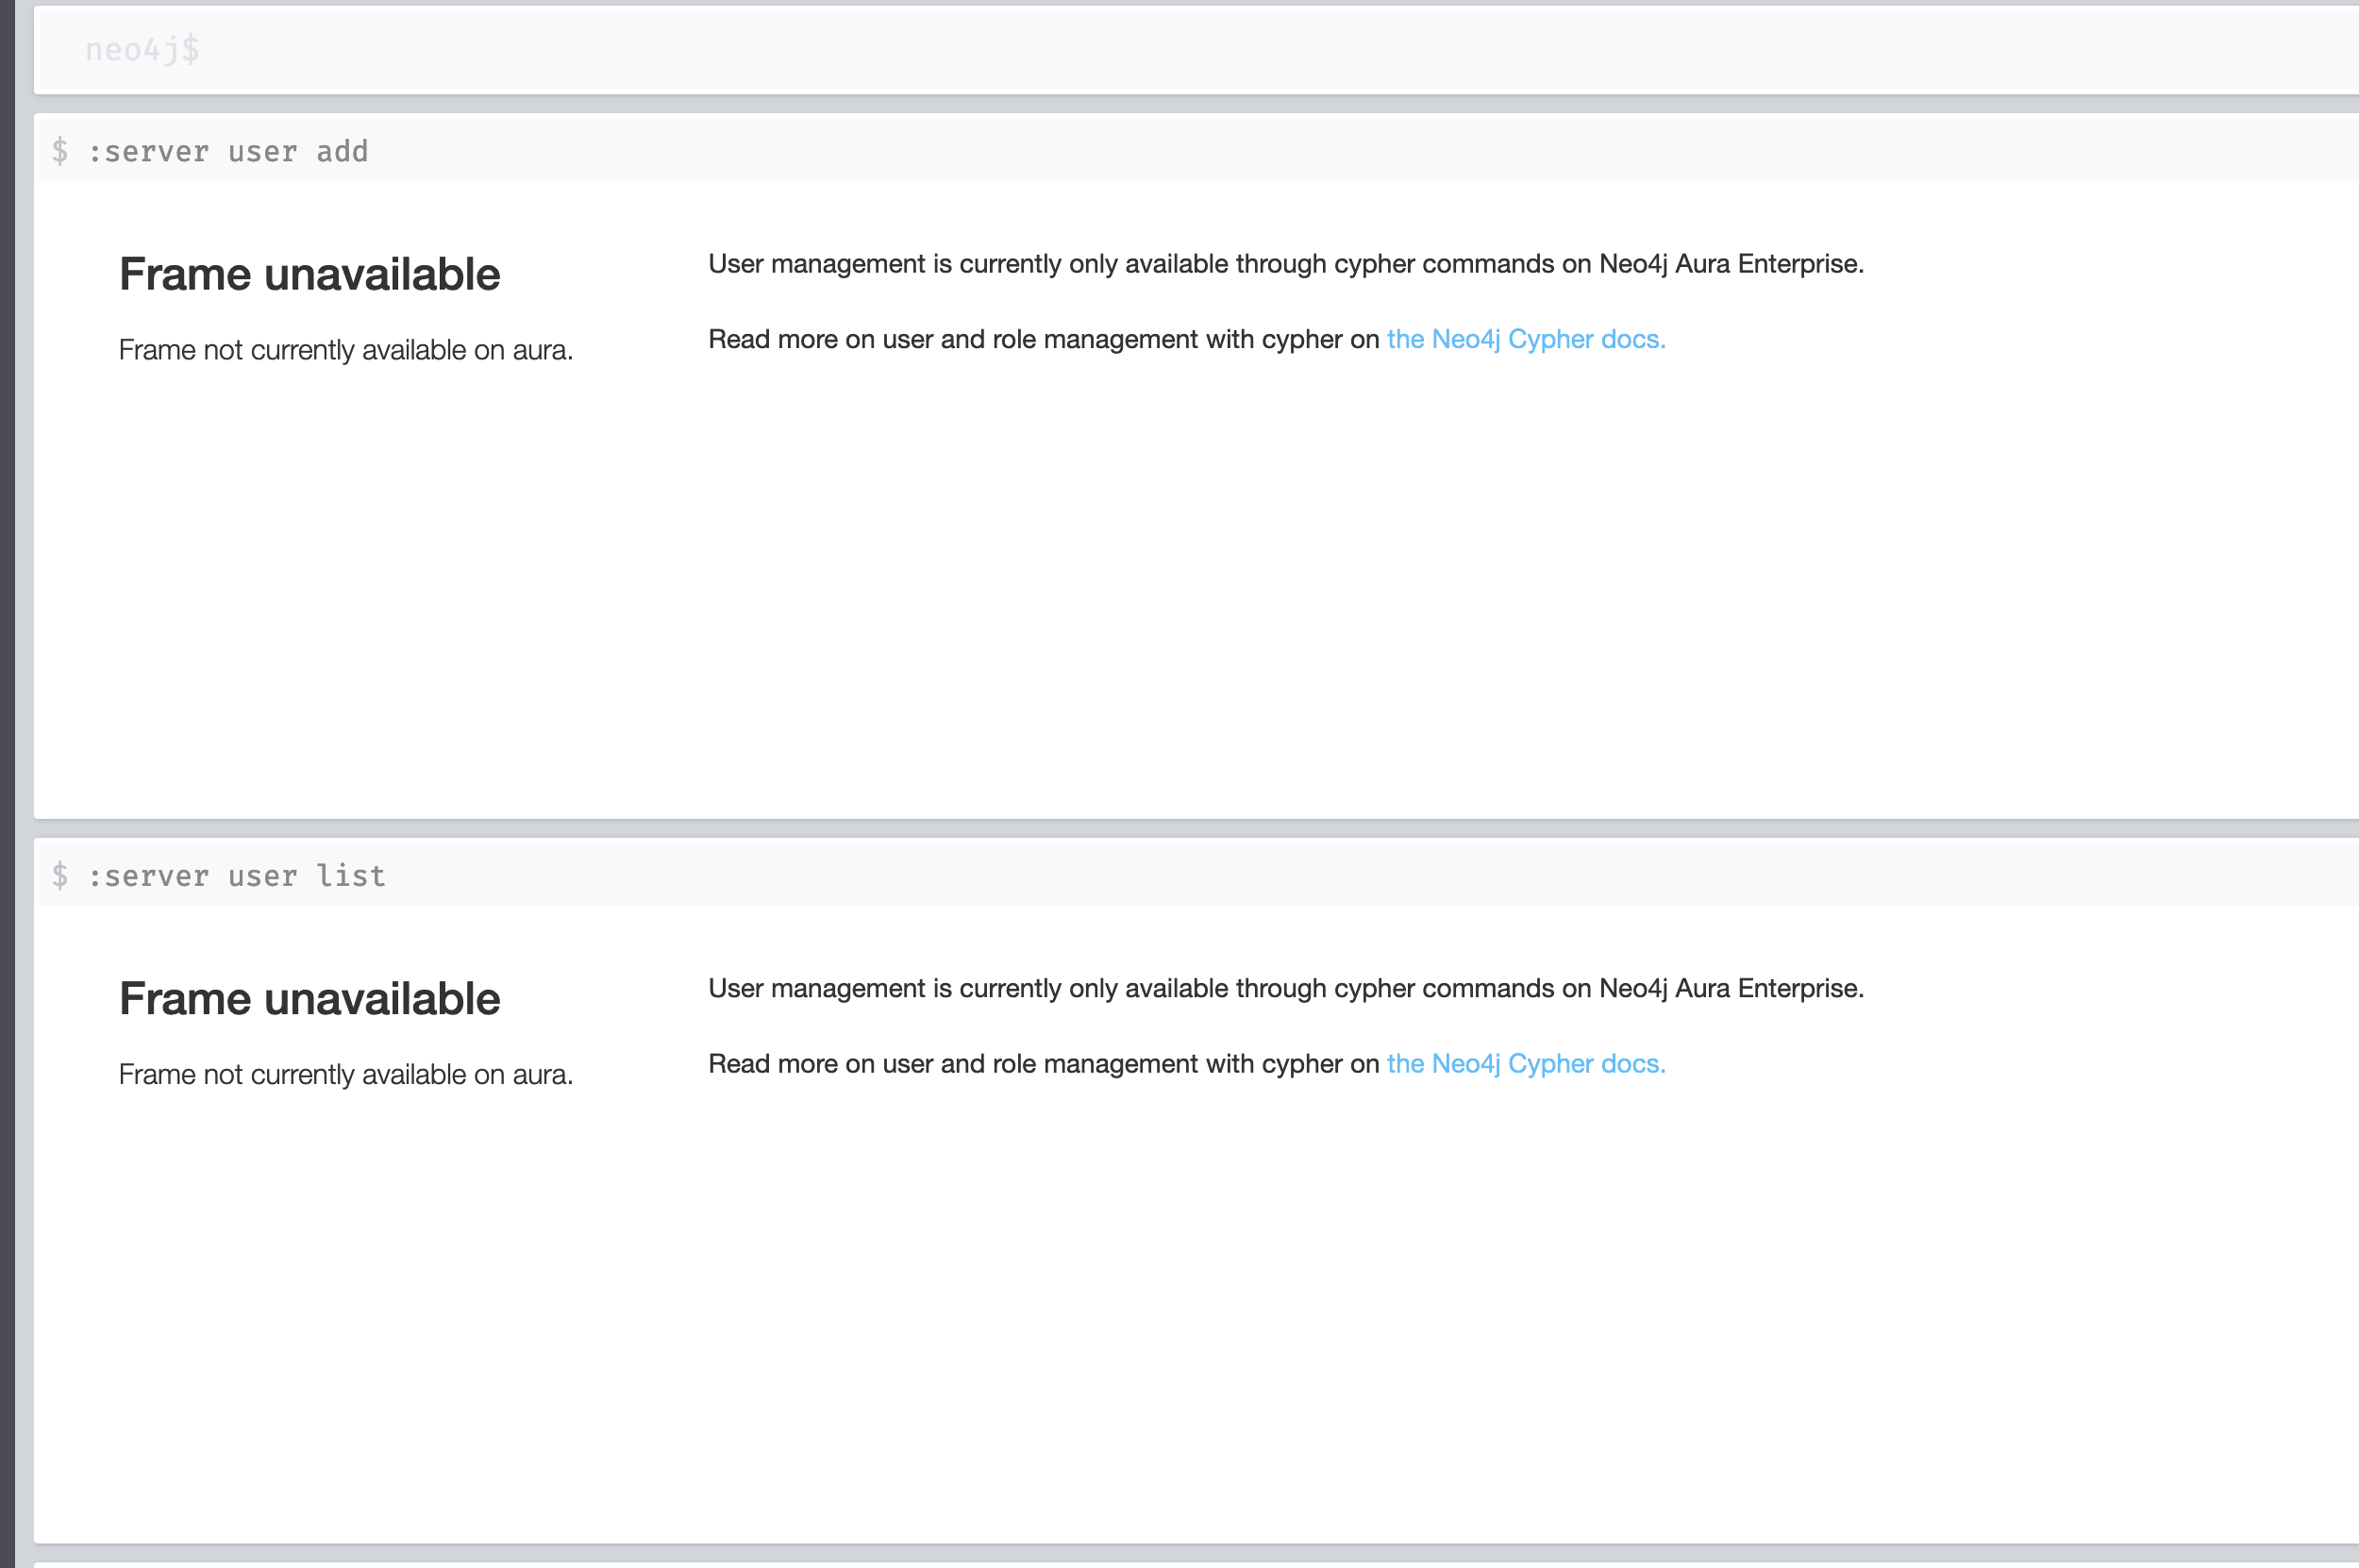Click the user management notice in user add frame
Viewport: 2359px width, 1568px height.
click(x=1285, y=265)
